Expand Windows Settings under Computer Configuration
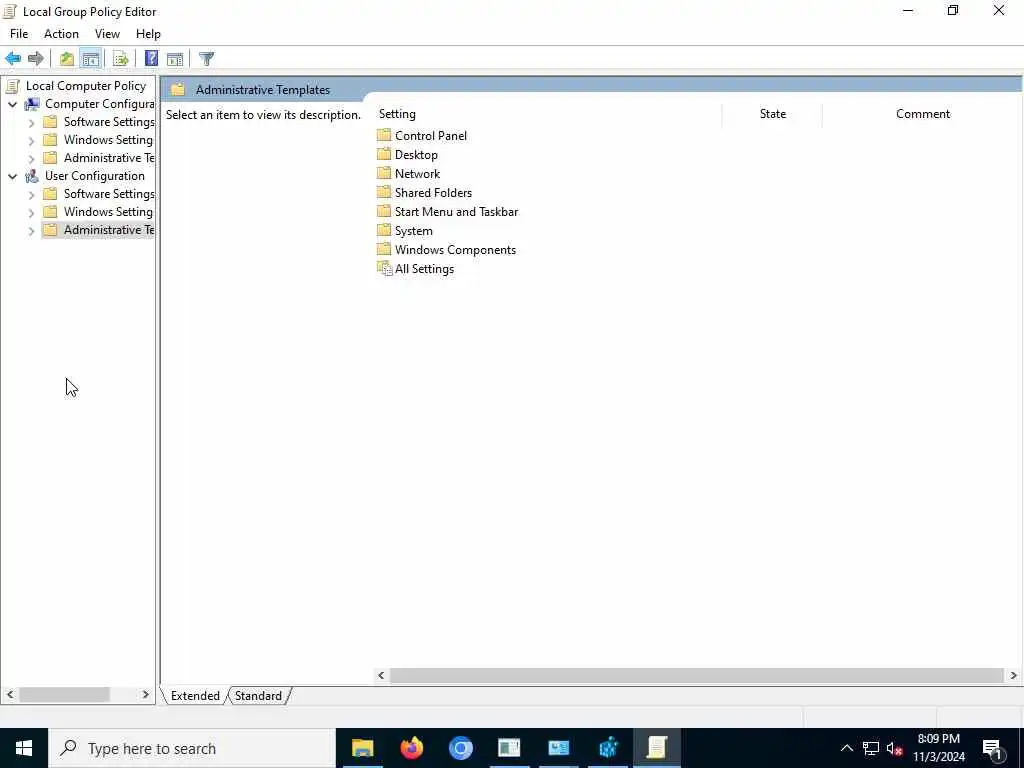This screenshot has width=1024, height=768. pyautogui.click(x=31, y=140)
